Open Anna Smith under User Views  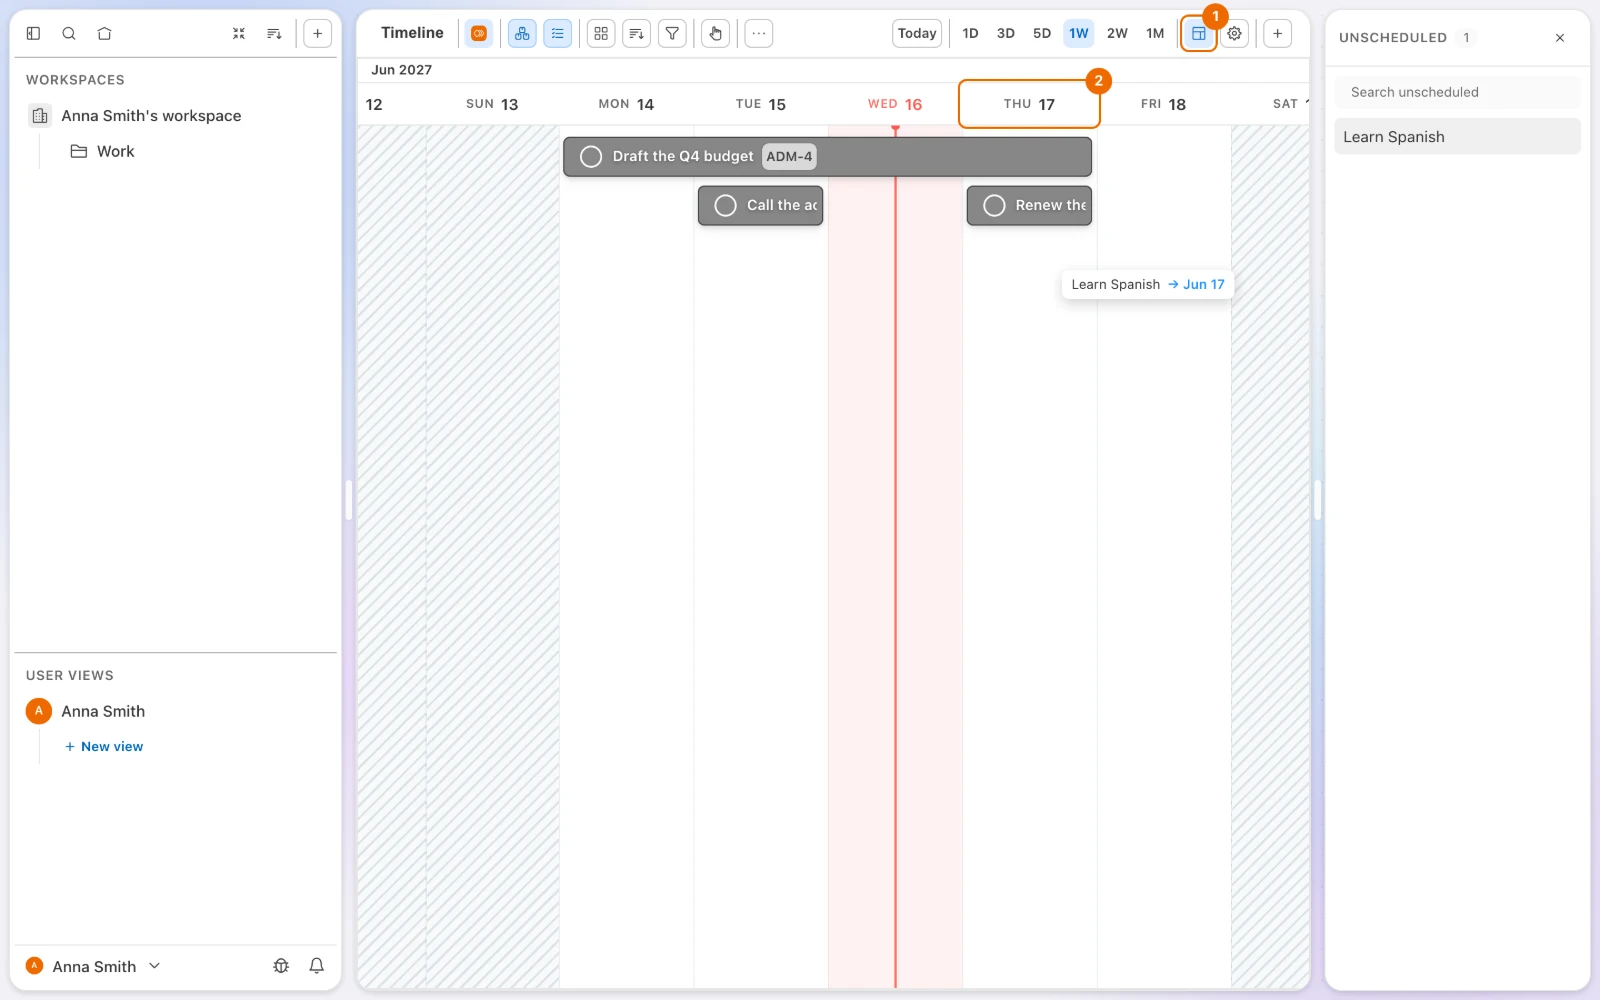103,711
